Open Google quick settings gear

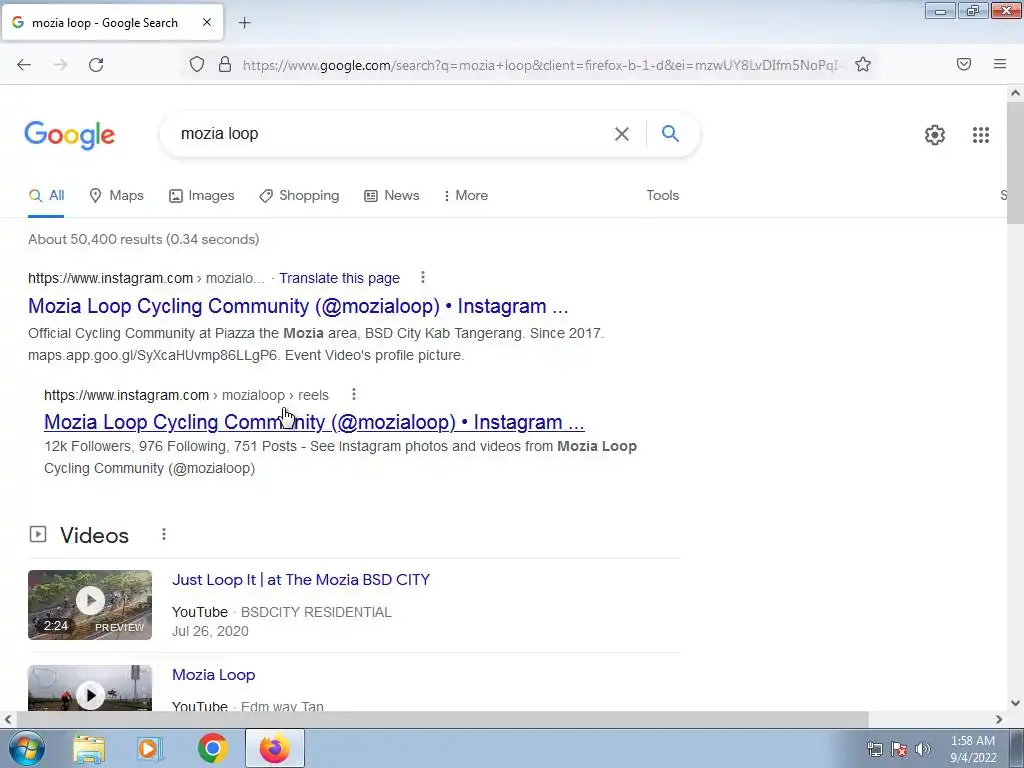tap(935, 135)
